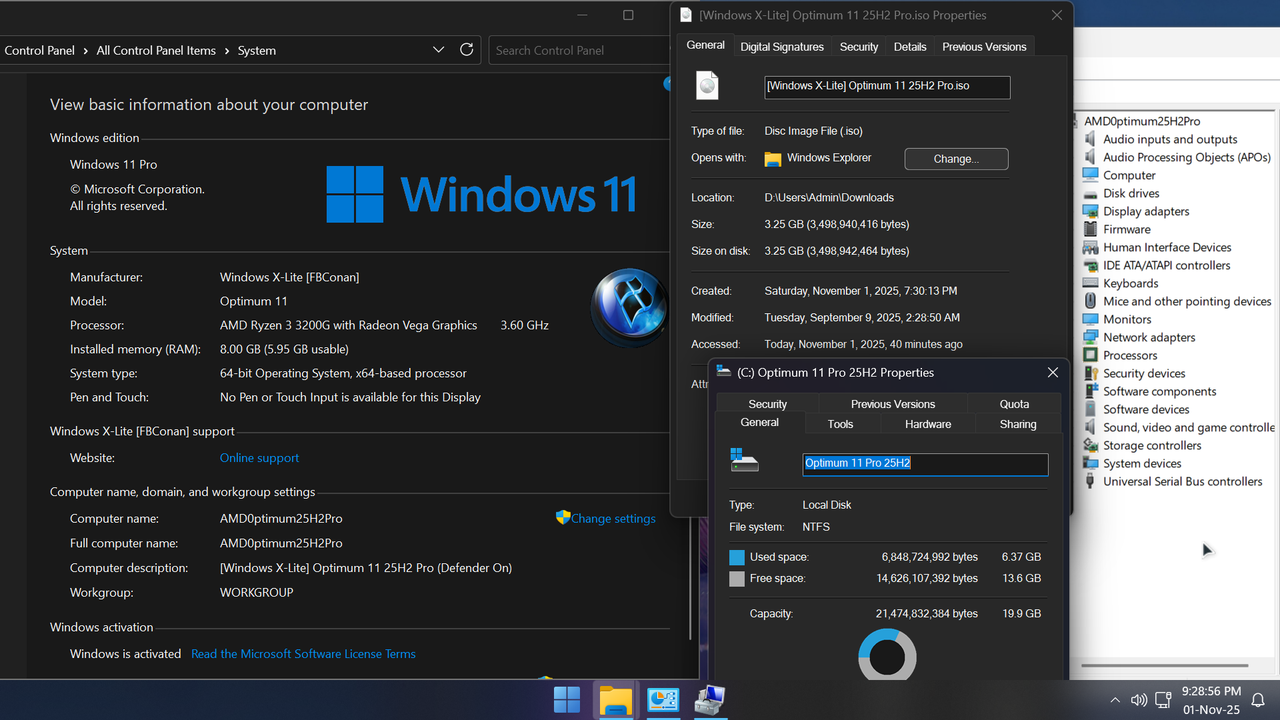
Task: Click the Refresh icon in Control Panel
Action: point(466,50)
